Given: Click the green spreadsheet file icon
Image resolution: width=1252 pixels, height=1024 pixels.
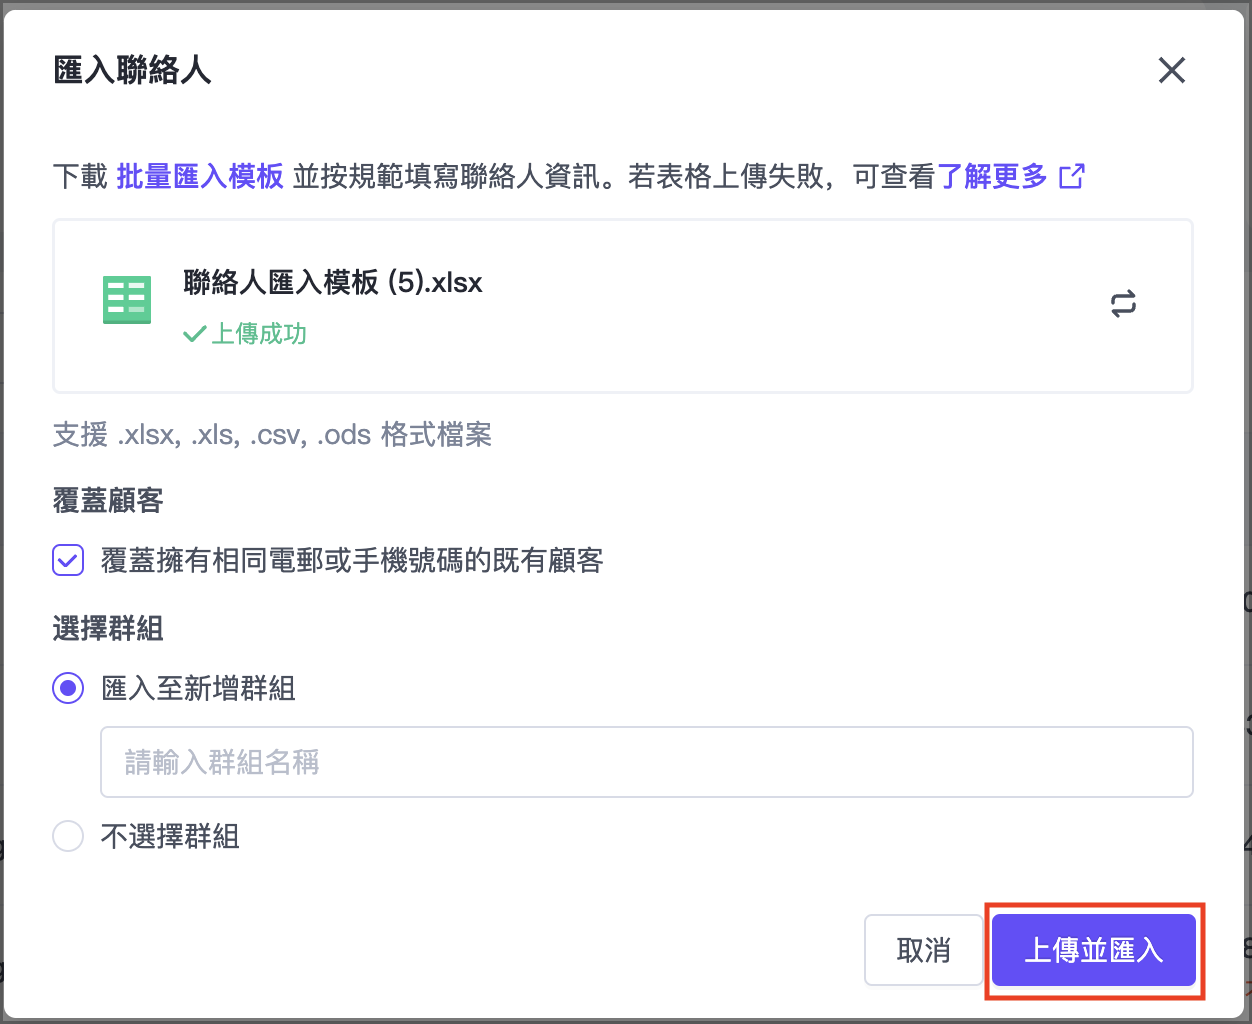Looking at the screenshot, I should point(127,299).
